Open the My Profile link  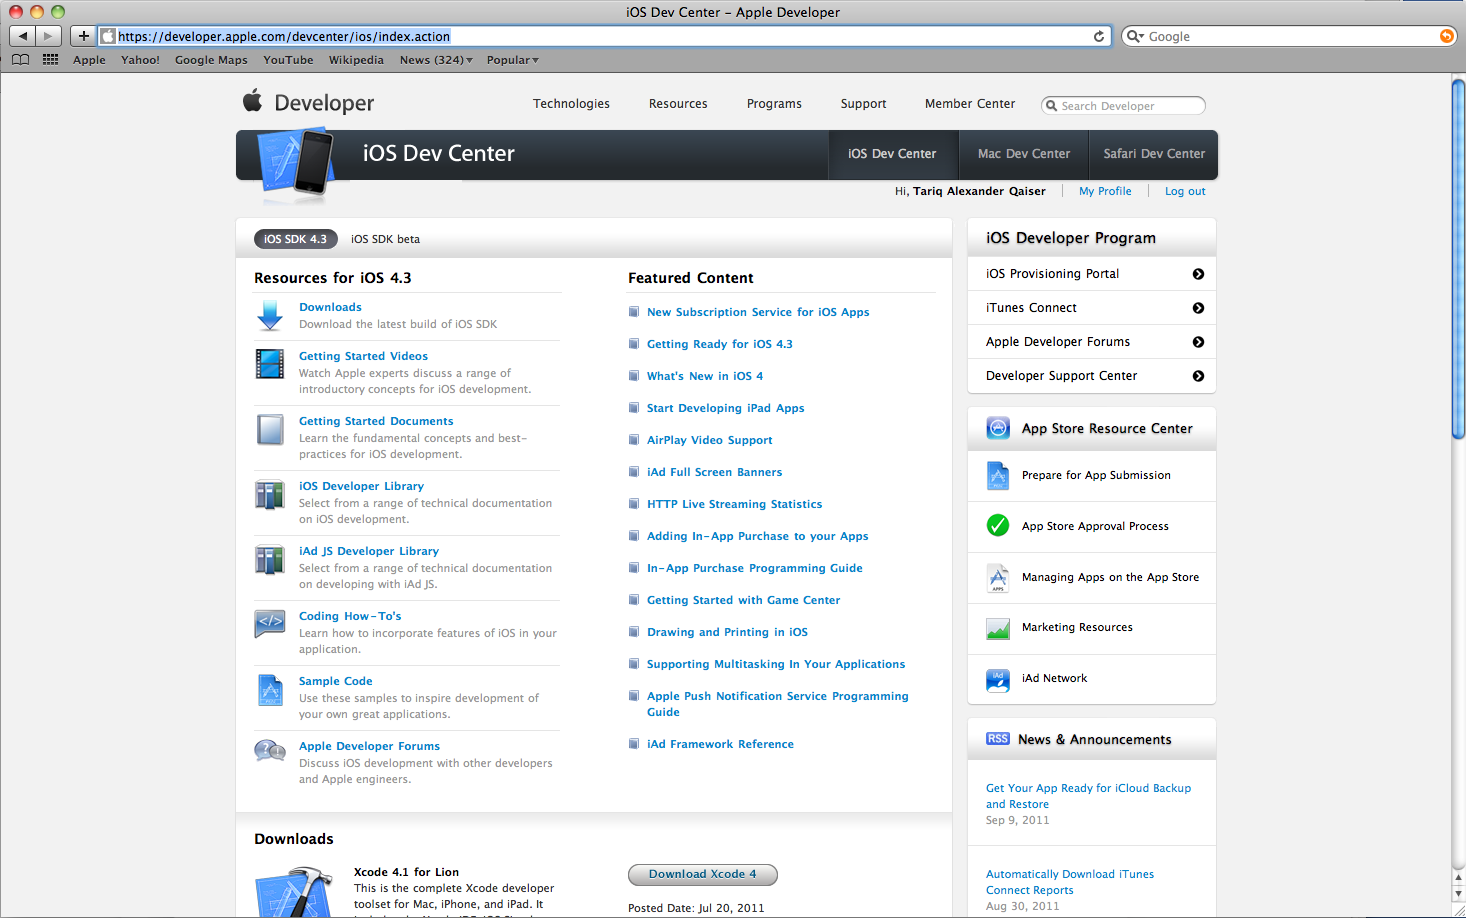click(1105, 191)
